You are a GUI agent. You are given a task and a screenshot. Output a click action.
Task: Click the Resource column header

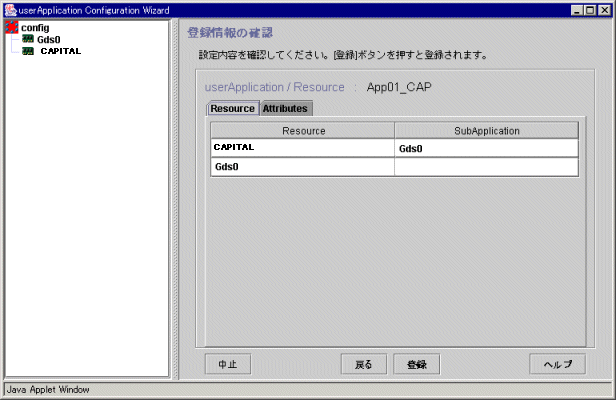pos(302,131)
